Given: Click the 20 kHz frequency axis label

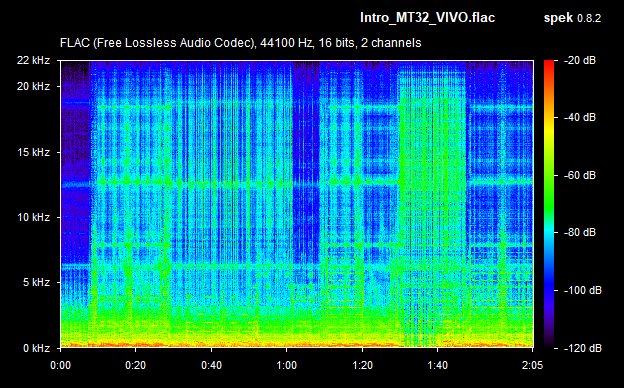Looking at the screenshot, I should tap(33, 86).
